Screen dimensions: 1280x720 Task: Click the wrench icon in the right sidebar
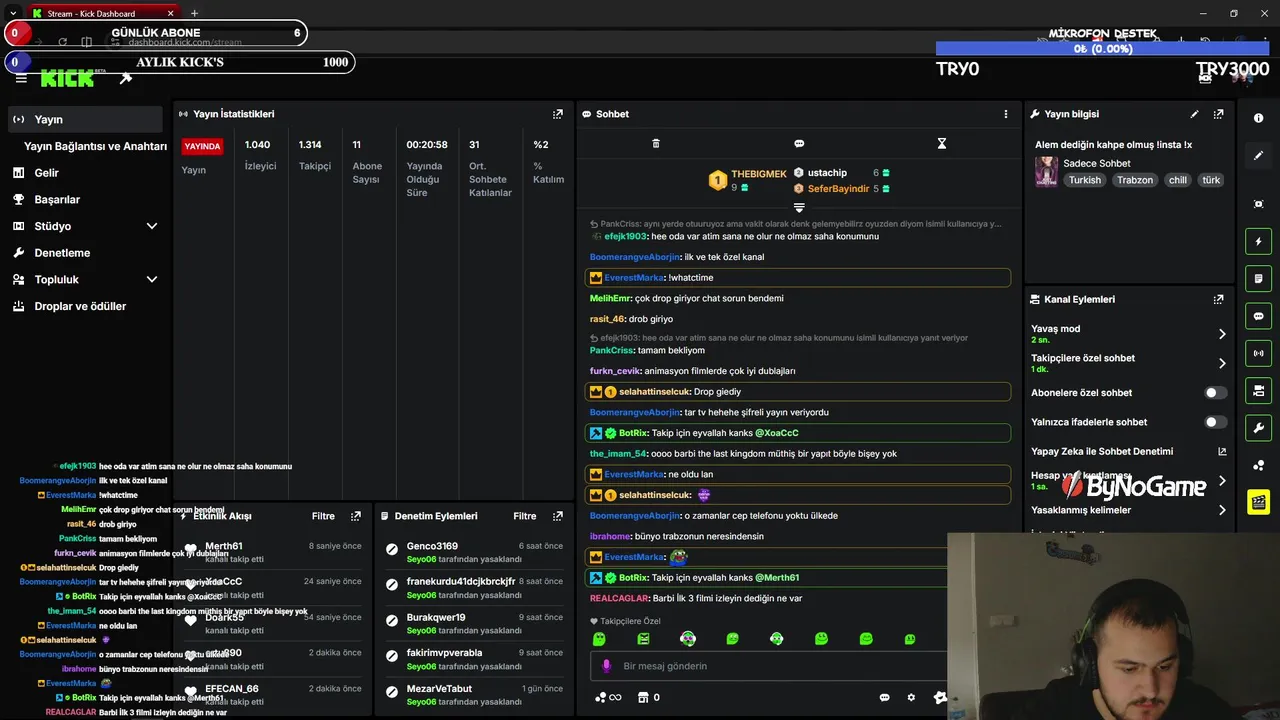click(1258, 428)
